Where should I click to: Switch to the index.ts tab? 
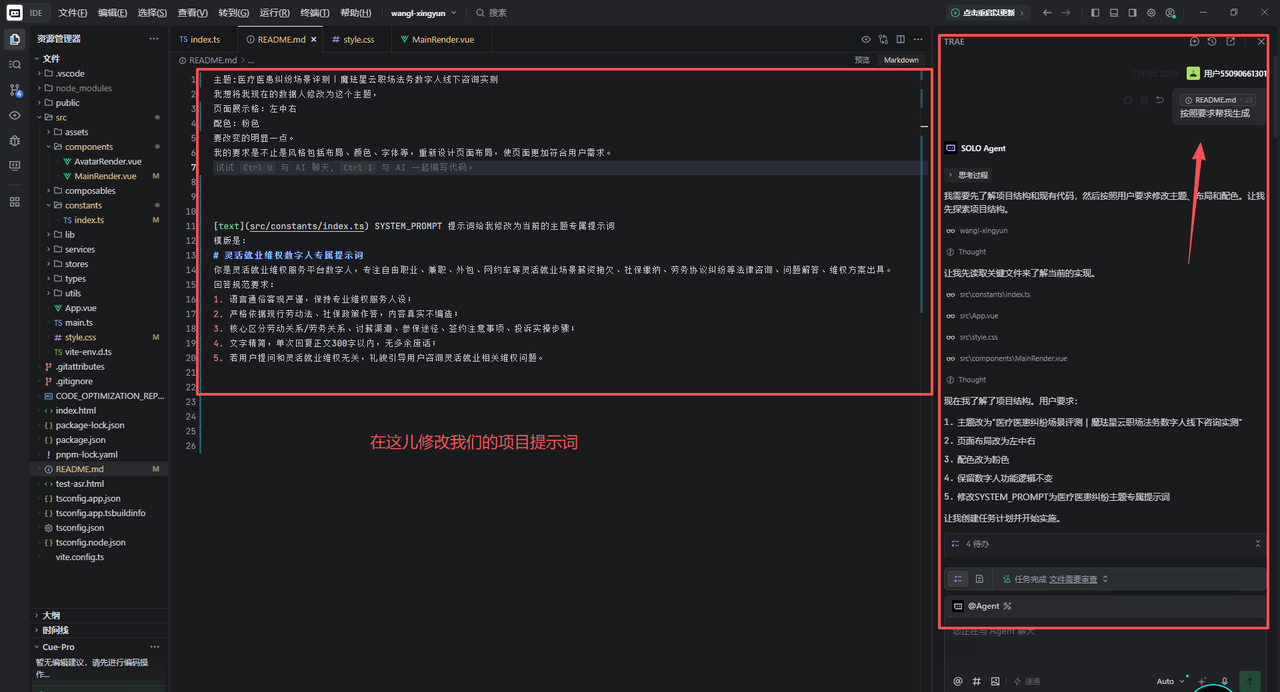point(204,39)
